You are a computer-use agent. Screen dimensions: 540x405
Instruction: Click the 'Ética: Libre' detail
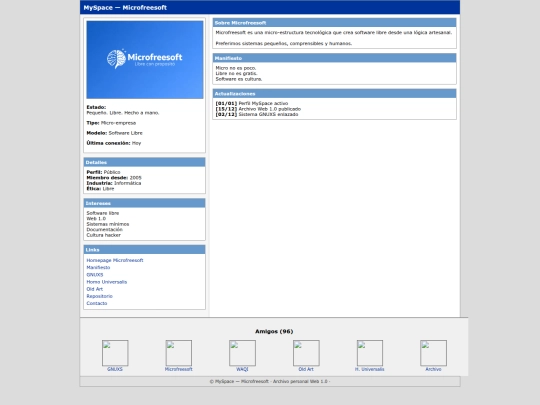click(x=100, y=189)
